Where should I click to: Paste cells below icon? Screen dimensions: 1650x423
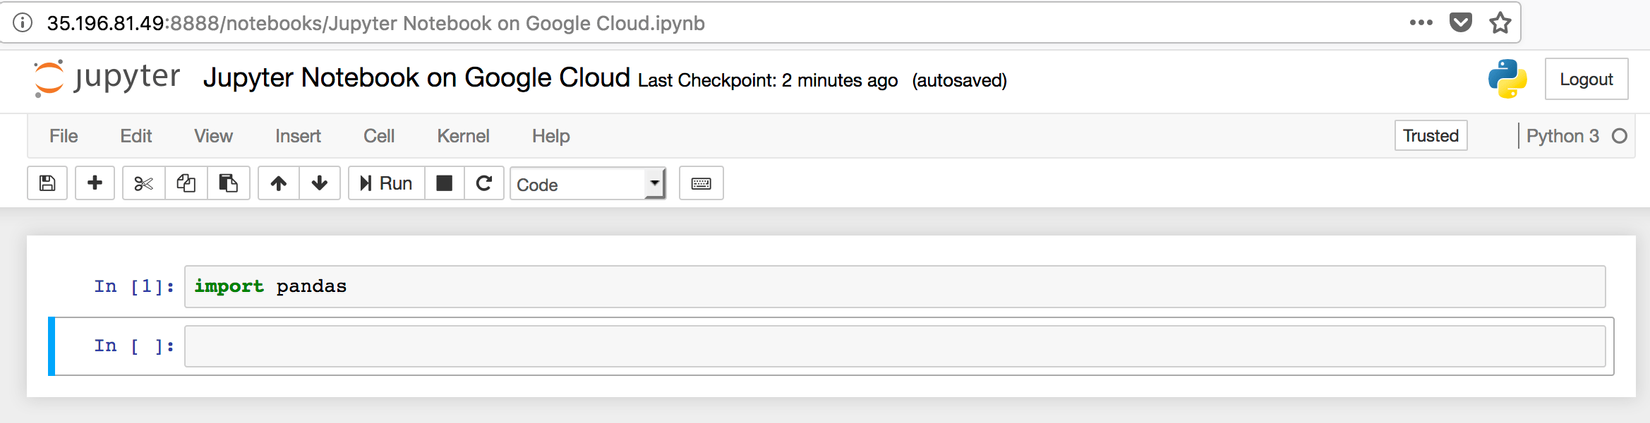228,184
